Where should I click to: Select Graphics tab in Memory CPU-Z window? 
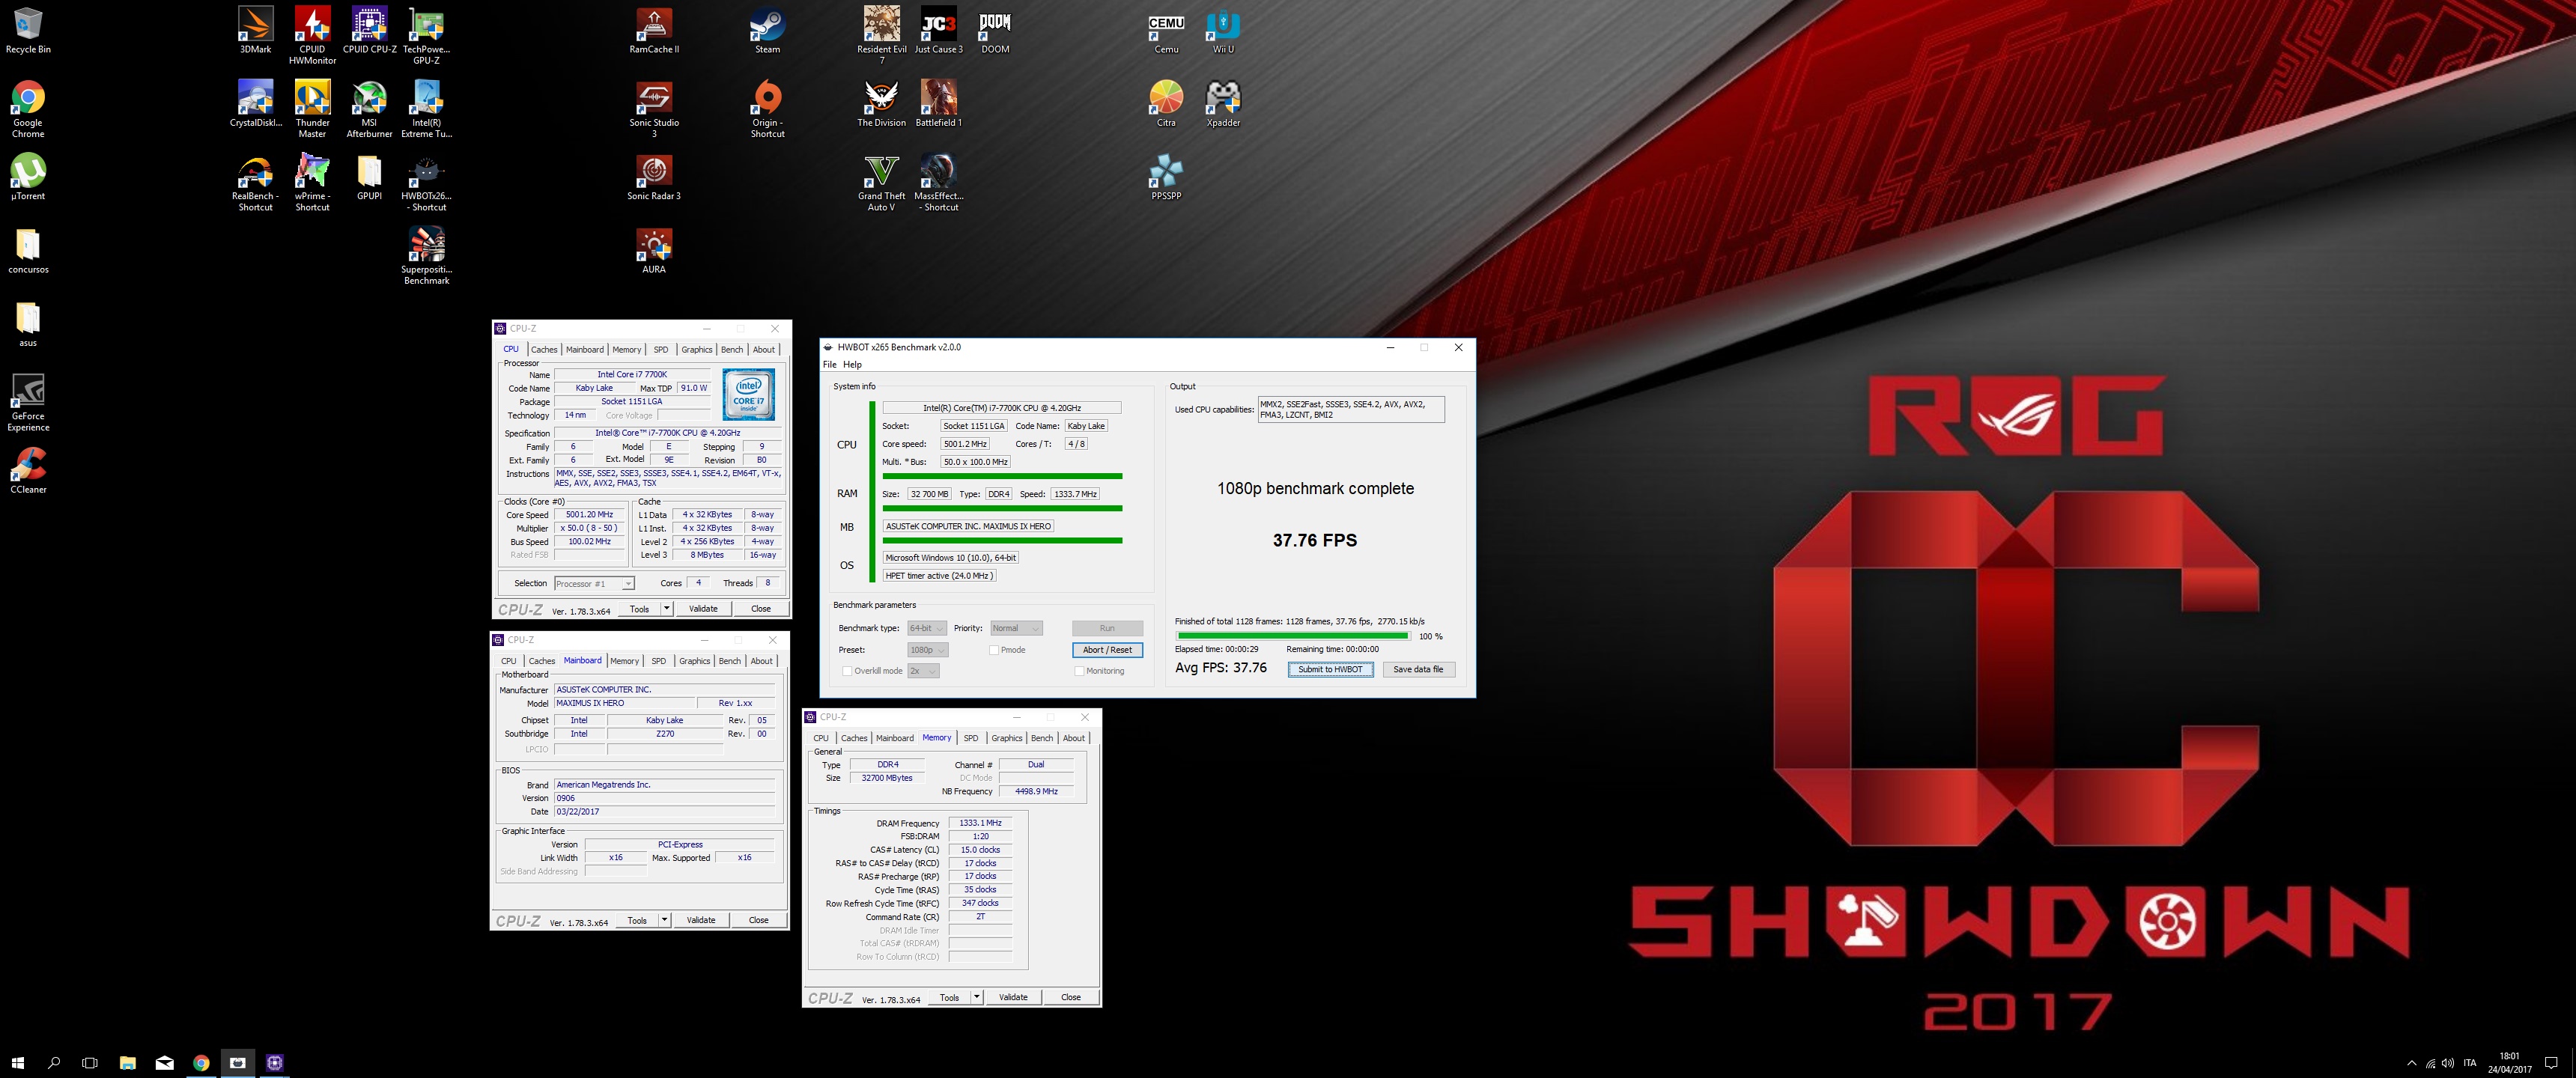point(1007,739)
